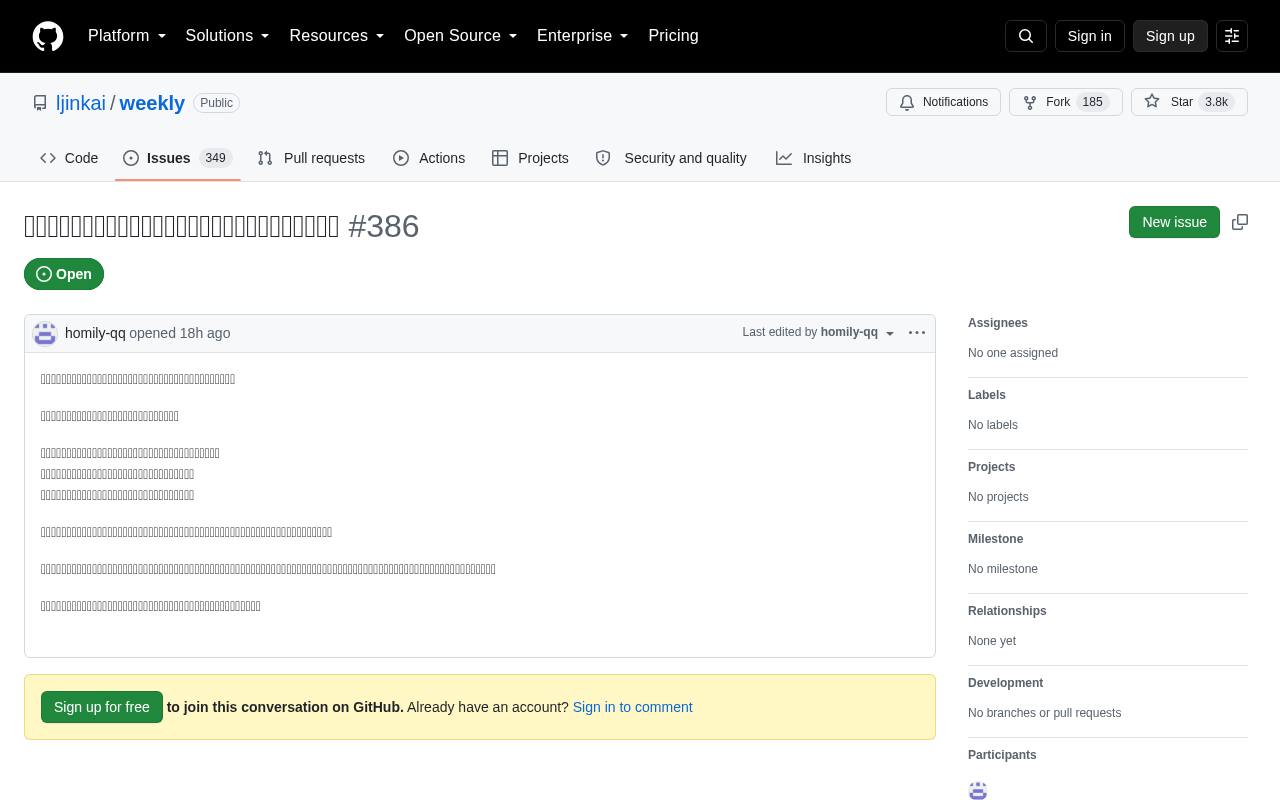Copy issue link using the copy icon
This screenshot has height=800, width=1280.
point(1240,222)
